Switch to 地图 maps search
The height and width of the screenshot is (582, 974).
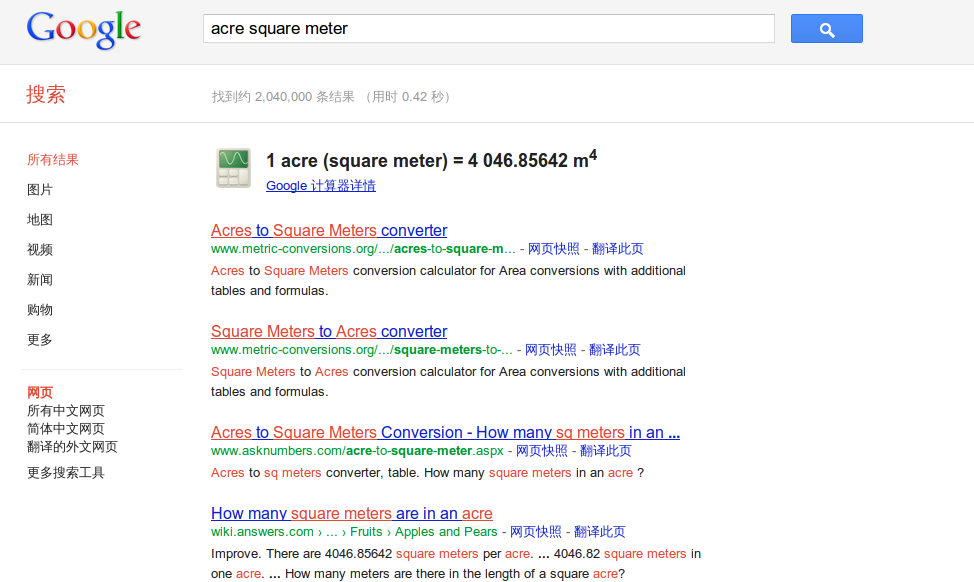tap(39, 219)
